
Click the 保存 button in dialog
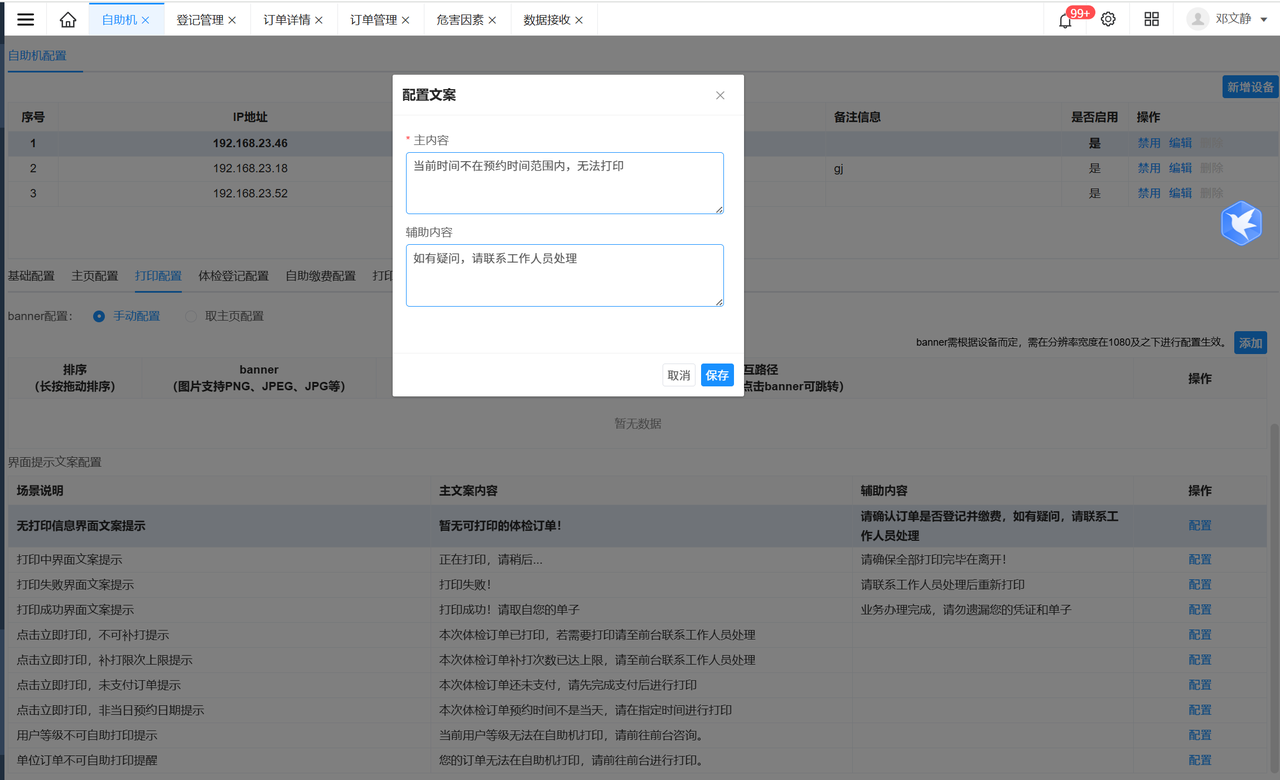click(717, 375)
